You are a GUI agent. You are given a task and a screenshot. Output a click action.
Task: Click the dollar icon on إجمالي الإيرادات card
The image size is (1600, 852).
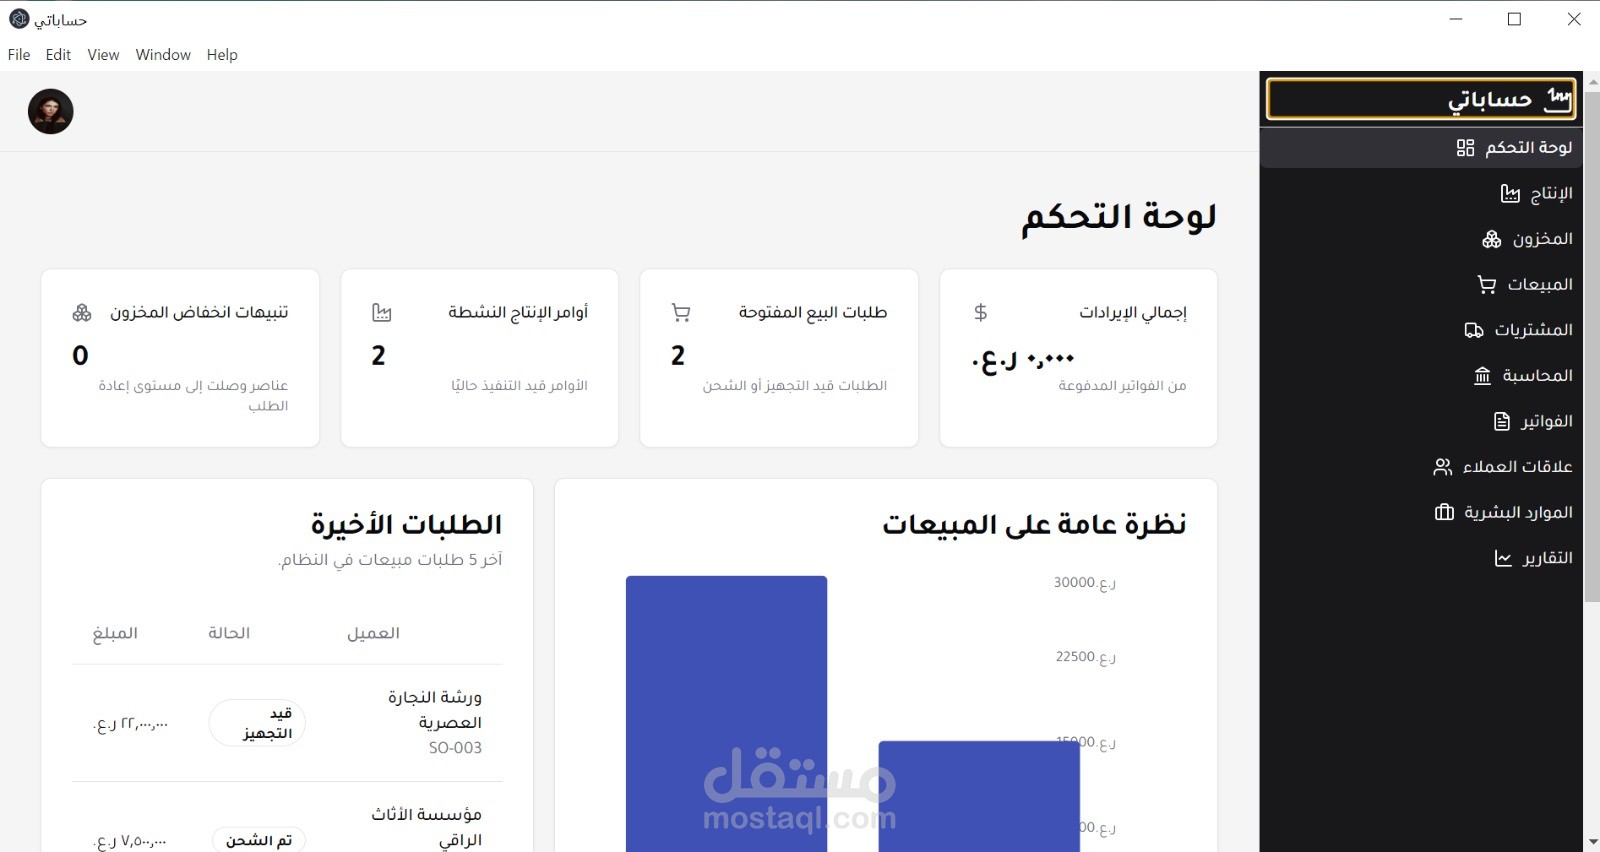[x=980, y=313]
